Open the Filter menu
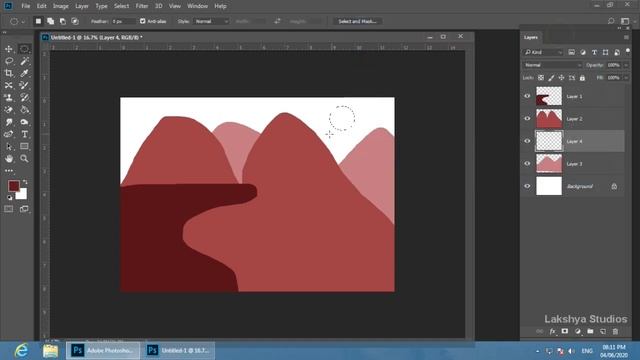This screenshot has height=360, width=640. (142, 6)
